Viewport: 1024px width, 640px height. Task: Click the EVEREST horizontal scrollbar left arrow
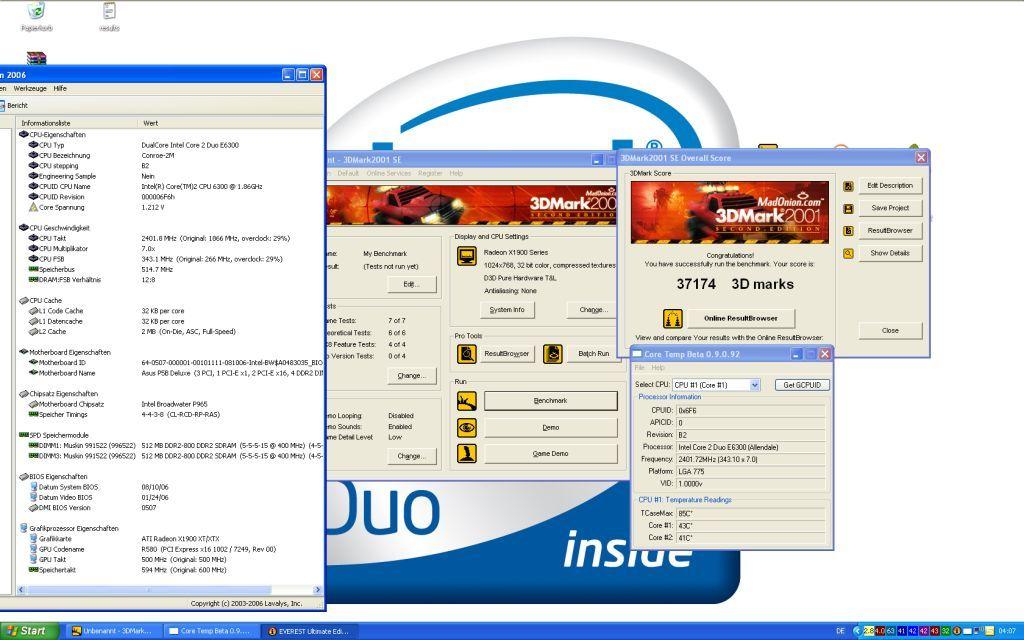[21, 590]
